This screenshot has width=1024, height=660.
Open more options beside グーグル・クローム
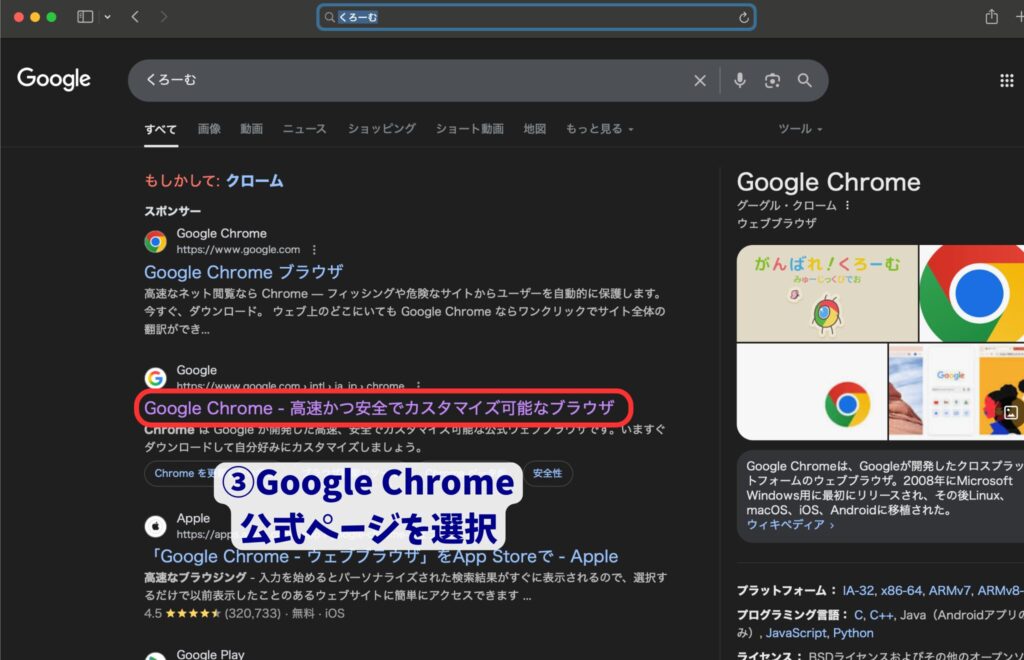(x=848, y=206)
